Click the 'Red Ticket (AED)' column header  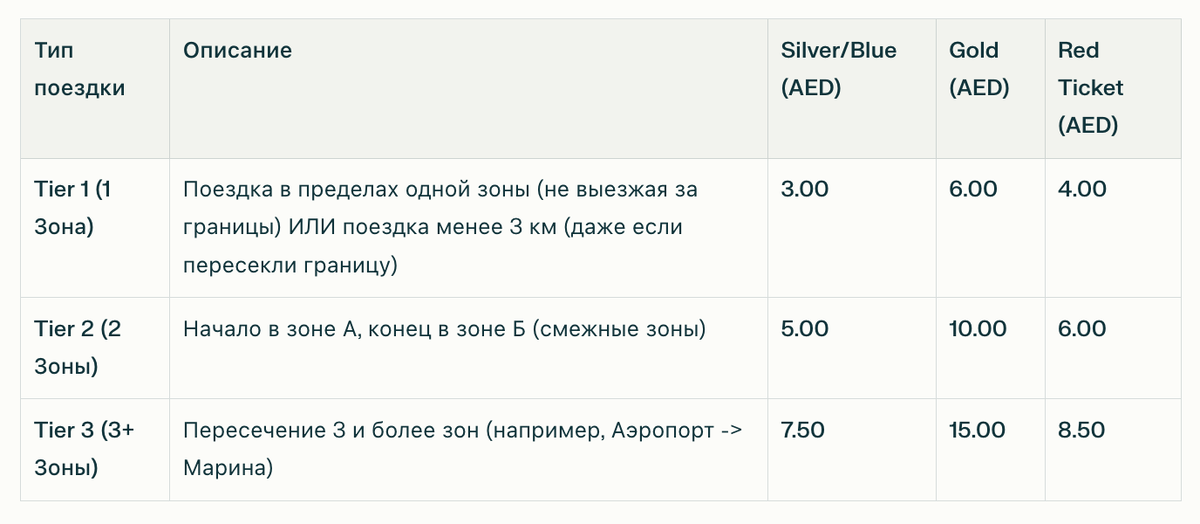point(1091,88)
